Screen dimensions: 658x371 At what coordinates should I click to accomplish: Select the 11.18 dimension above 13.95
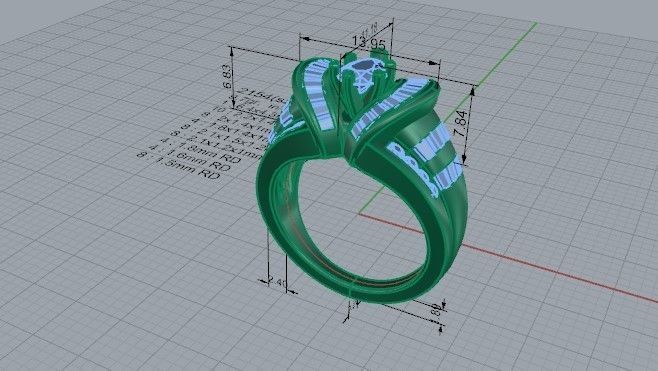point(369,31)
